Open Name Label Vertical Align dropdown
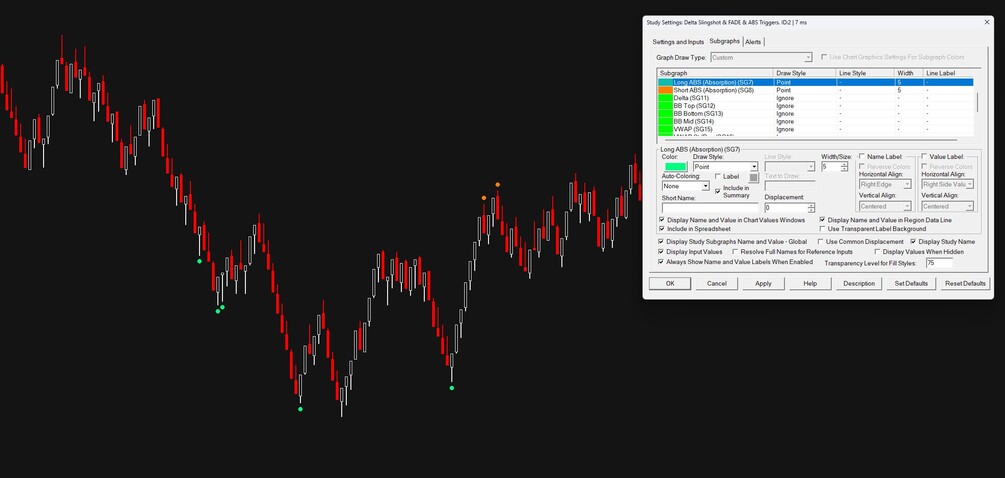 pos(885,206)
